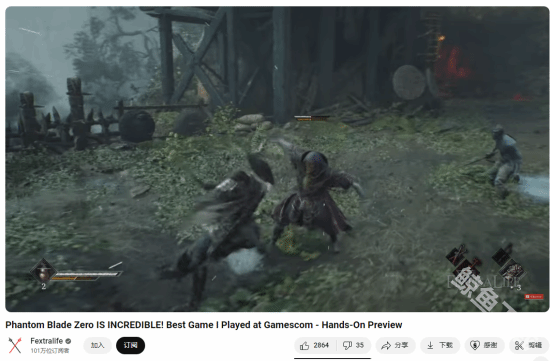
Task: Open the Fextralife channel avatar
Action: 15,345
